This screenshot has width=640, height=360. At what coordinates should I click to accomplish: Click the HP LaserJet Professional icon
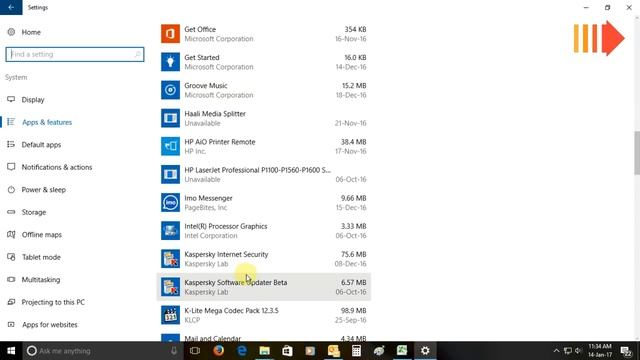170,175
